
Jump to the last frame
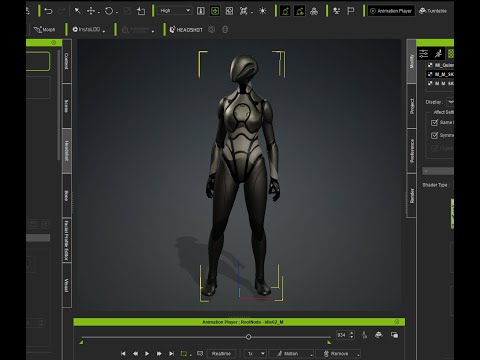click(x=171, y=354)
